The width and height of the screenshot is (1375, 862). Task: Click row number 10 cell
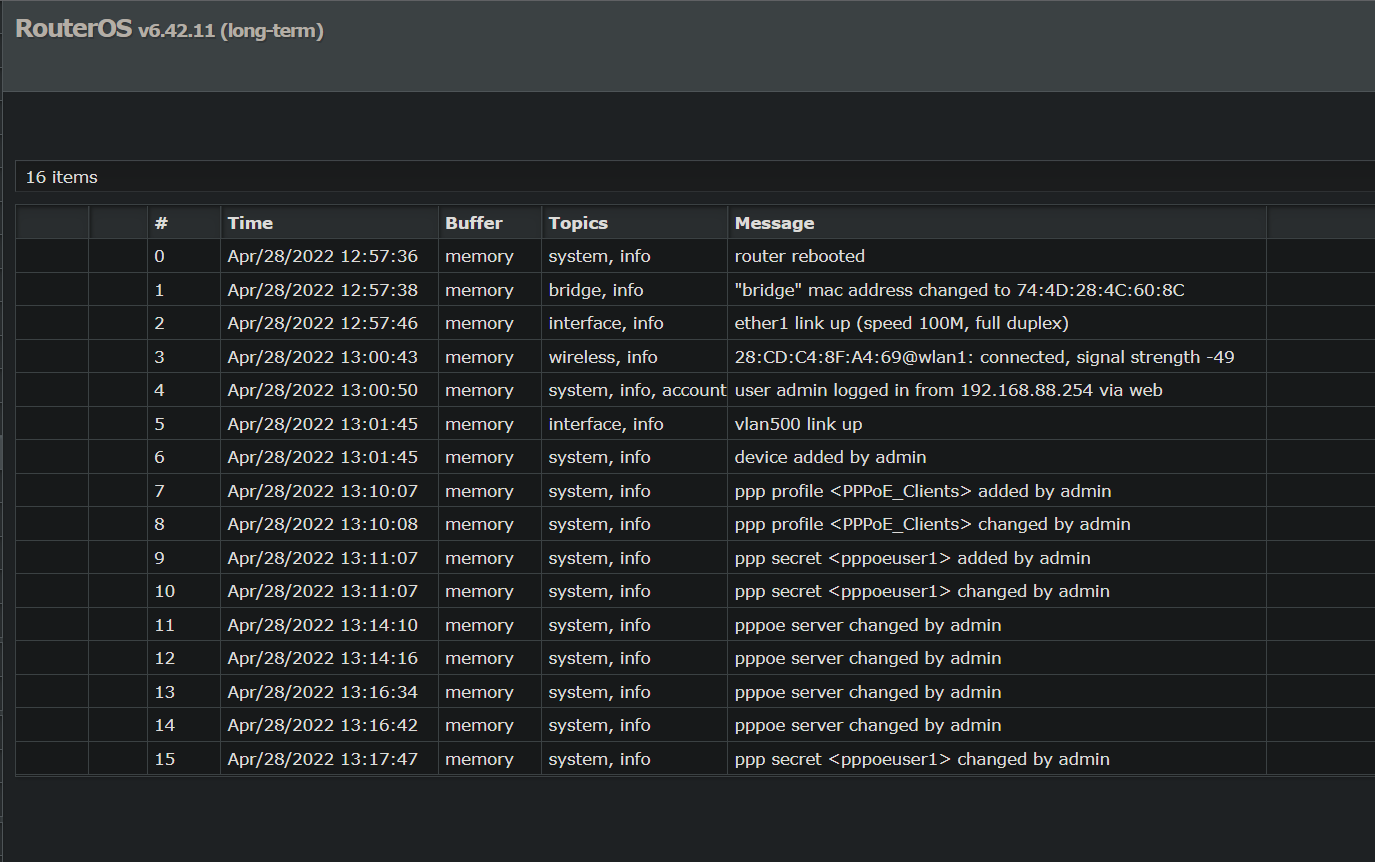(184, 591)
